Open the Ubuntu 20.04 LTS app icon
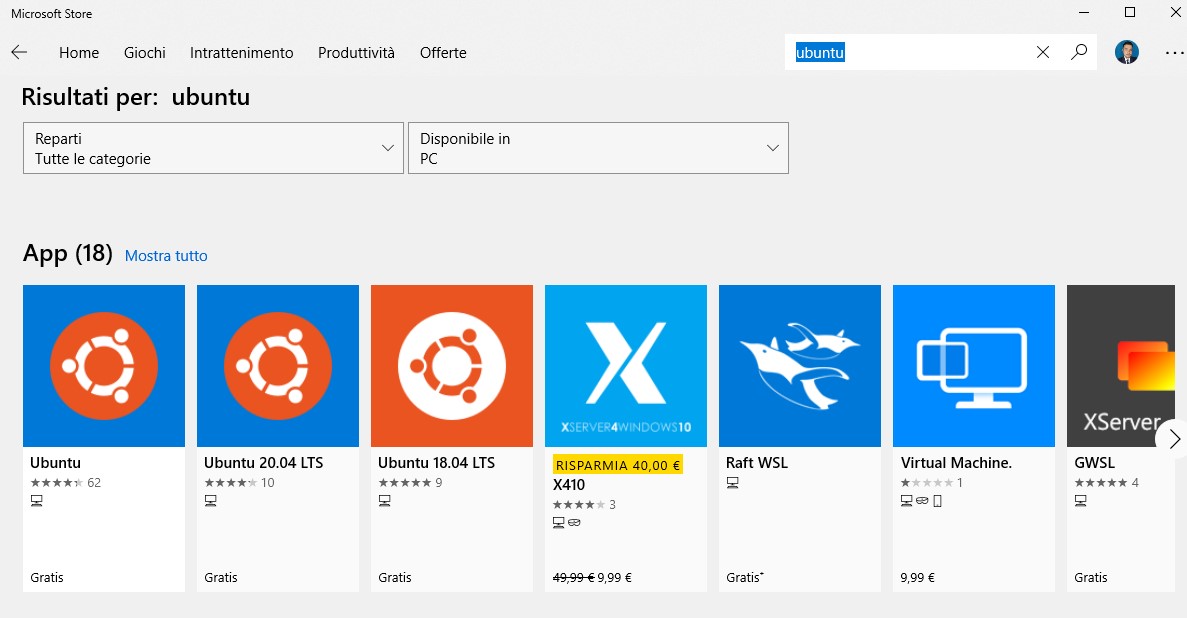 [278, 366]
